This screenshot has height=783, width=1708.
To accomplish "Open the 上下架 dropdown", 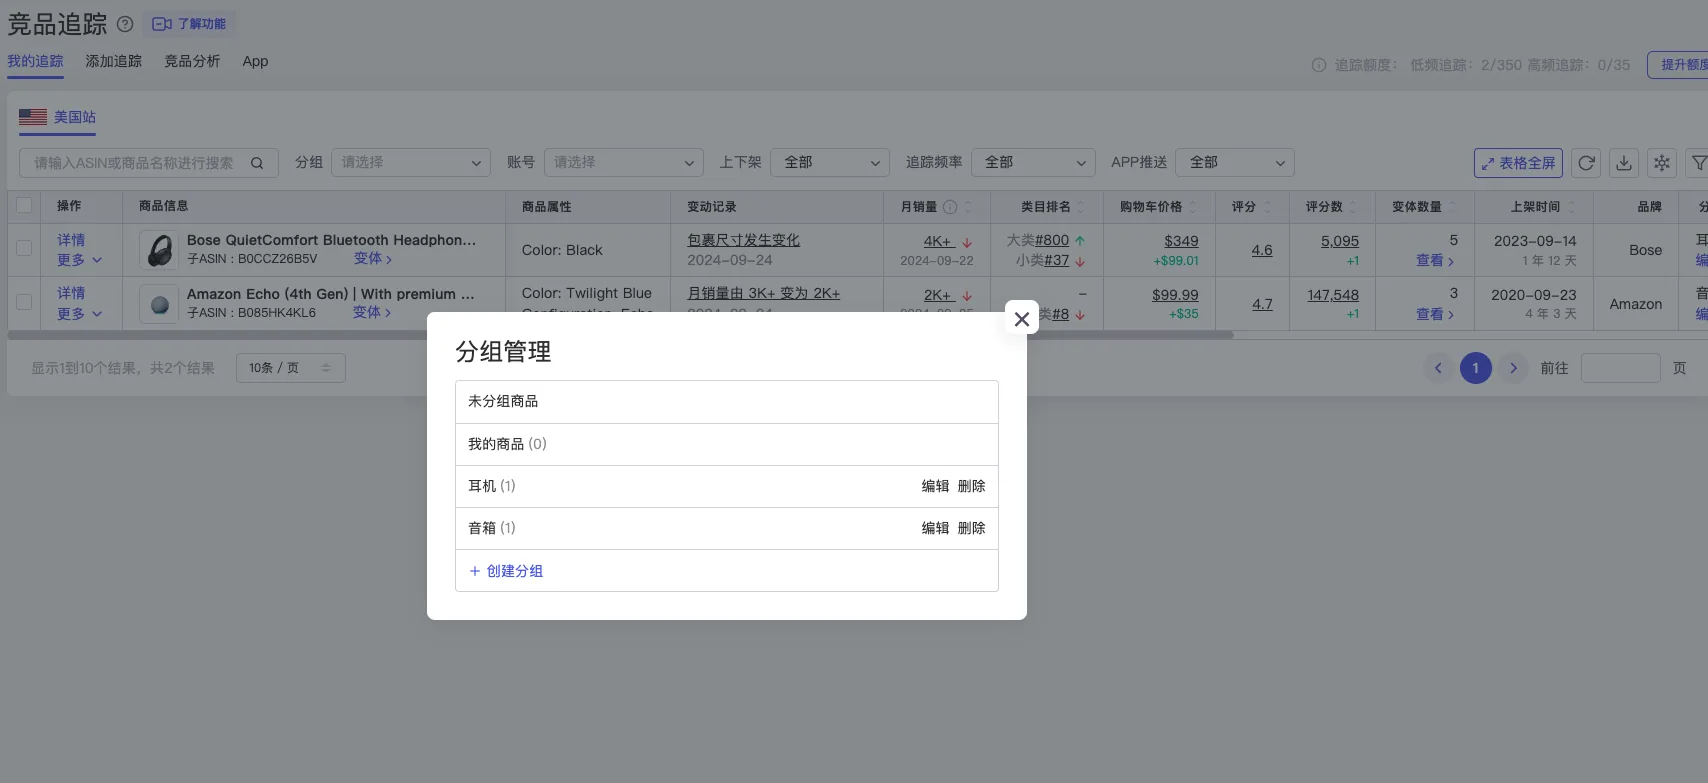I will pos(830,163).
